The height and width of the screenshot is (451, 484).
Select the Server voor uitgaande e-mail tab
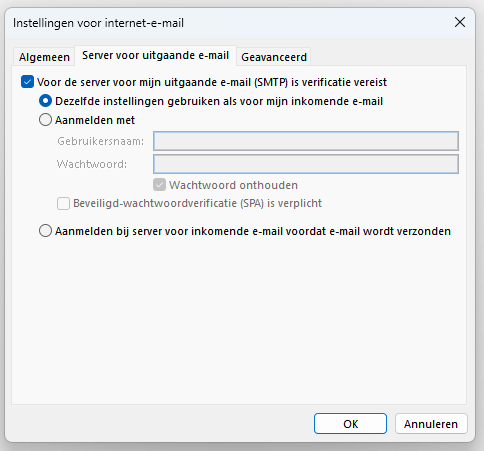click(155, 55)
